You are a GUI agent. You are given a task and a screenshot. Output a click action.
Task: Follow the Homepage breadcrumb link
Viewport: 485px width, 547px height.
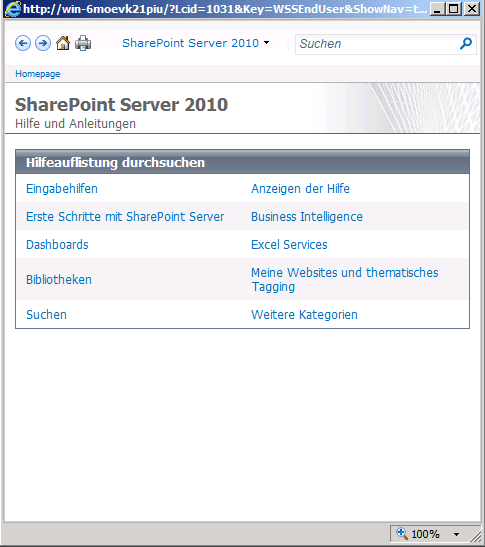38,74
